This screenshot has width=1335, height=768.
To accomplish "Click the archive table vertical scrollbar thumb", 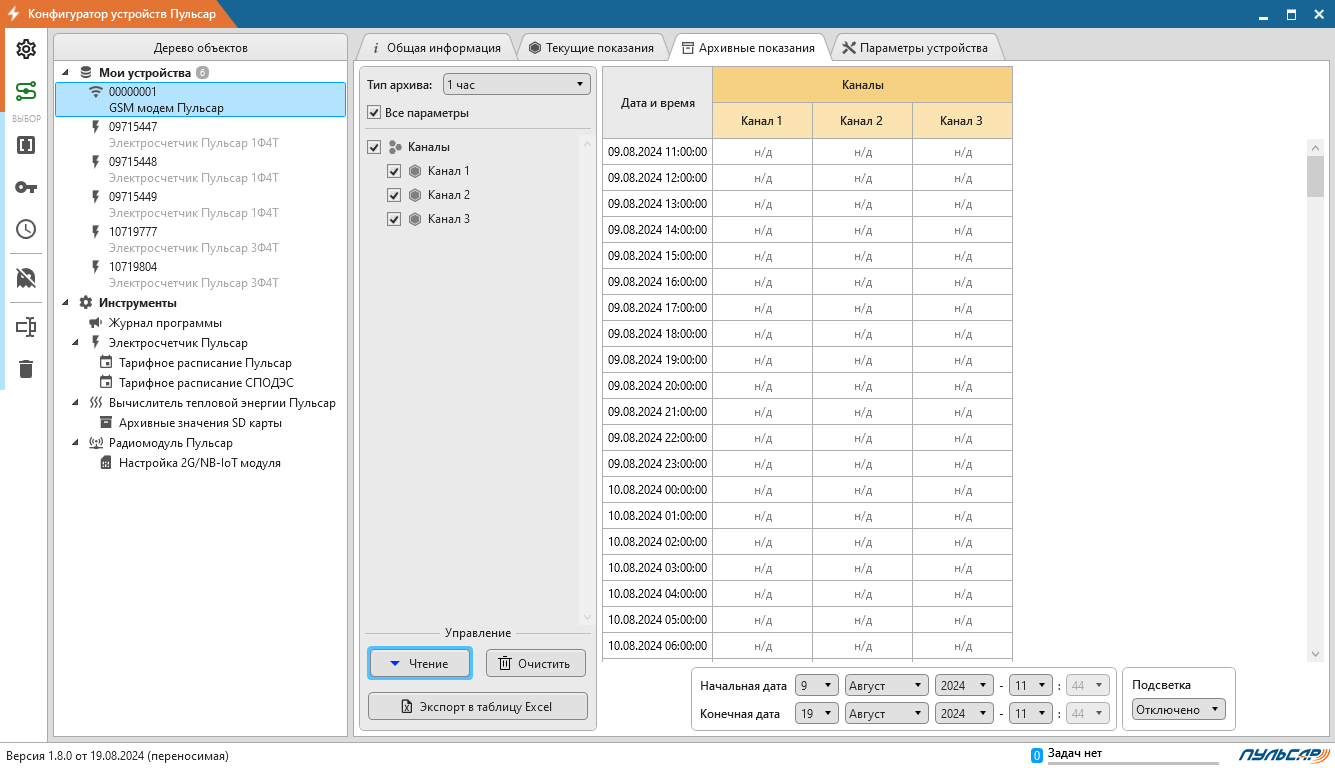I will point(1315,177).
